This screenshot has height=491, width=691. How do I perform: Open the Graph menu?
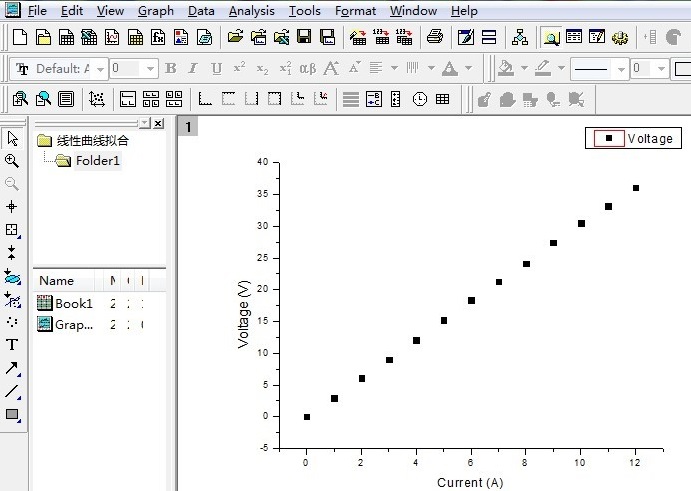156,11
